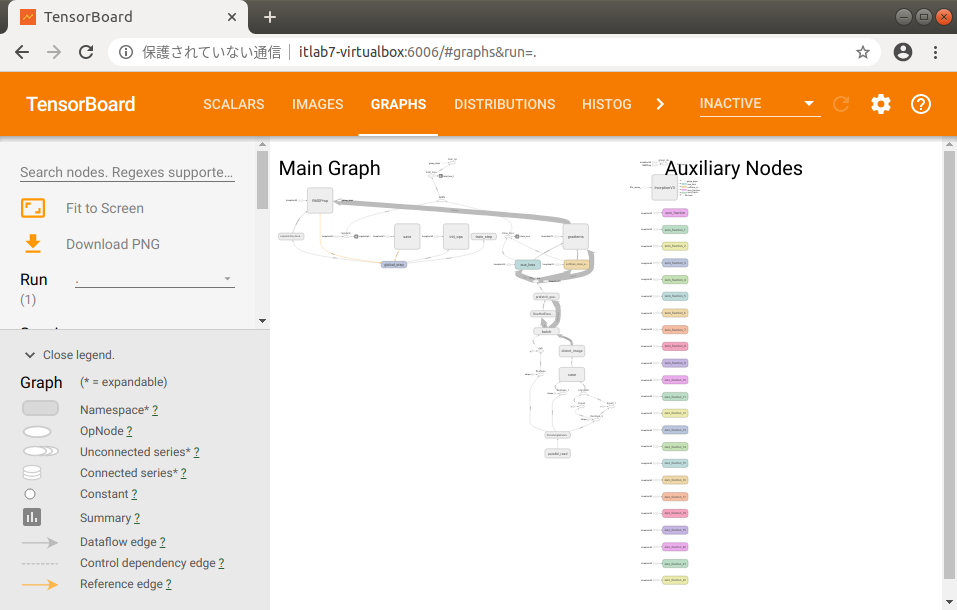Click the sidebar scrollbar down arrow
The width and height of the screenshot is (957, 610).
pos(262,321)
